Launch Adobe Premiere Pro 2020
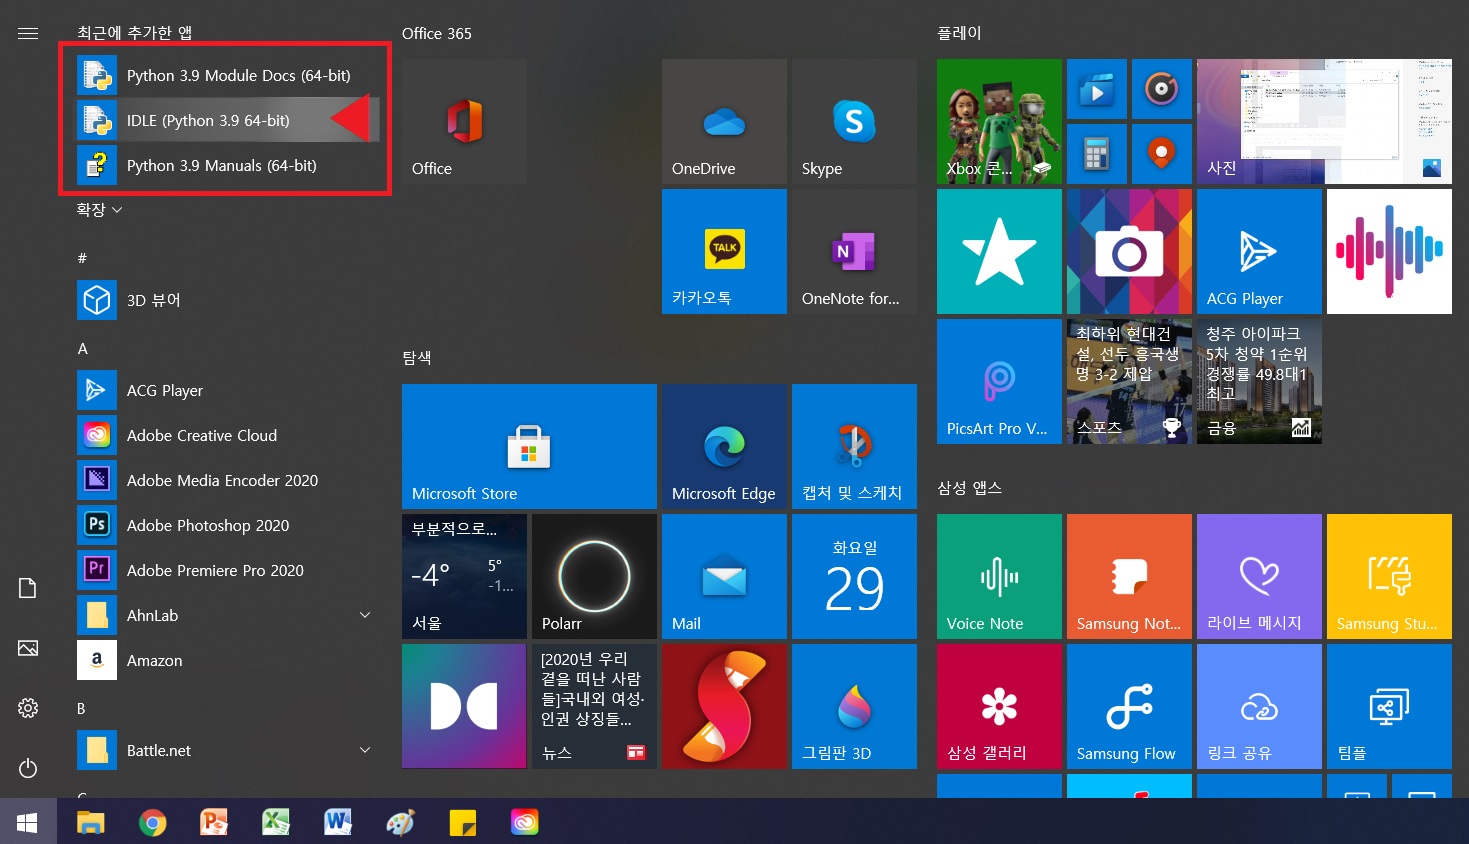Screen dimensions: 1469x844 point(228,570)
